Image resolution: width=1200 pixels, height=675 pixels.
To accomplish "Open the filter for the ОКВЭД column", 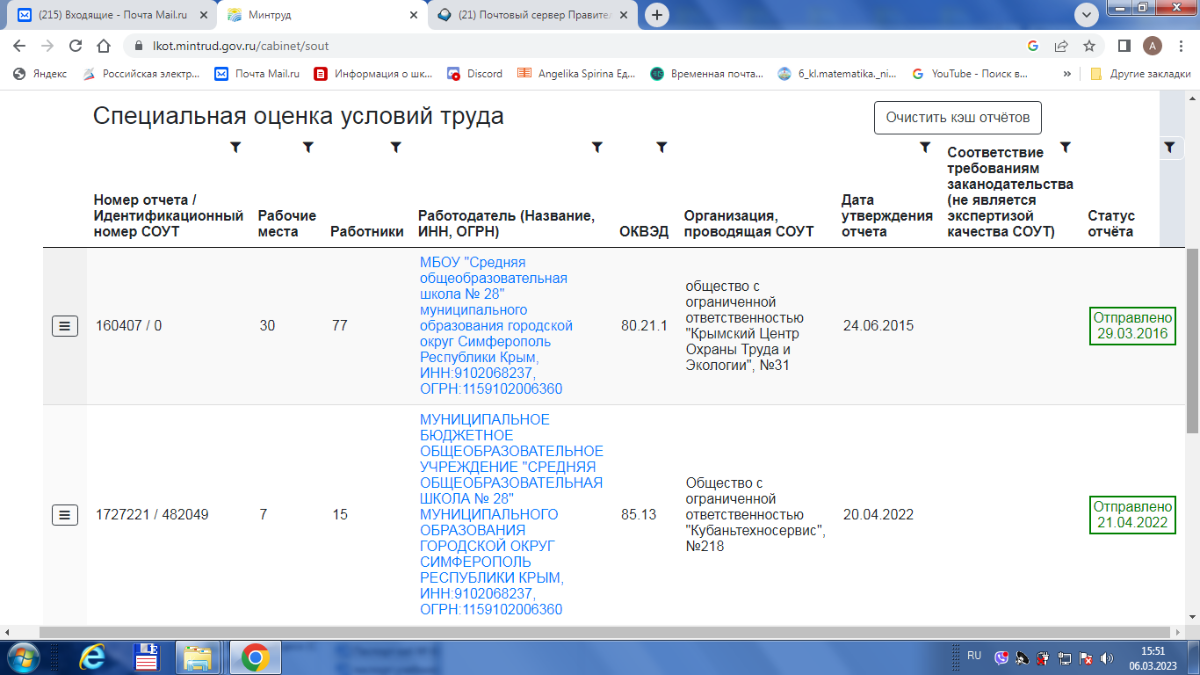I will point(661,147).
